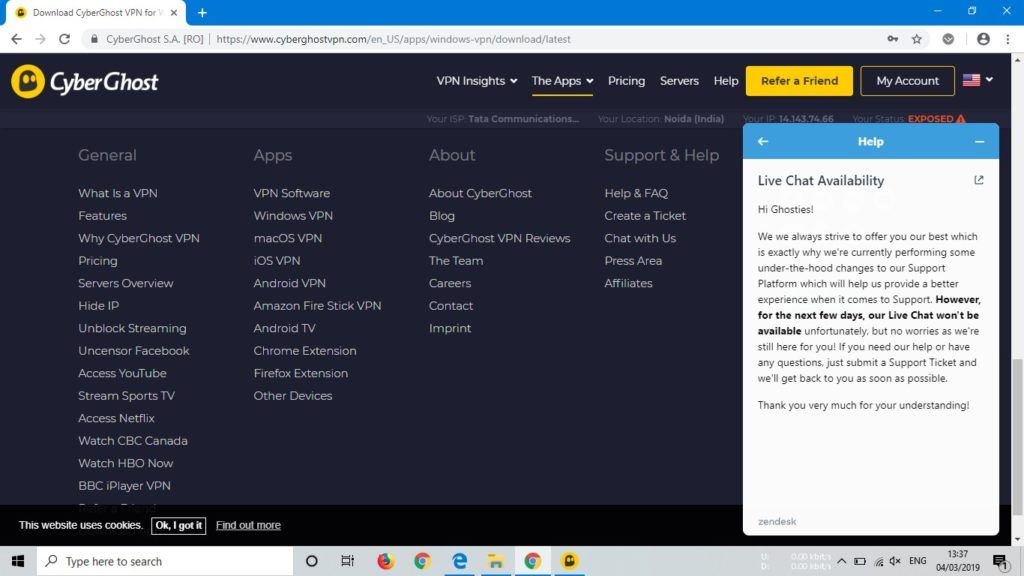
Task: Click the saved password key icon in address bar
Action: tap(893, 39)
